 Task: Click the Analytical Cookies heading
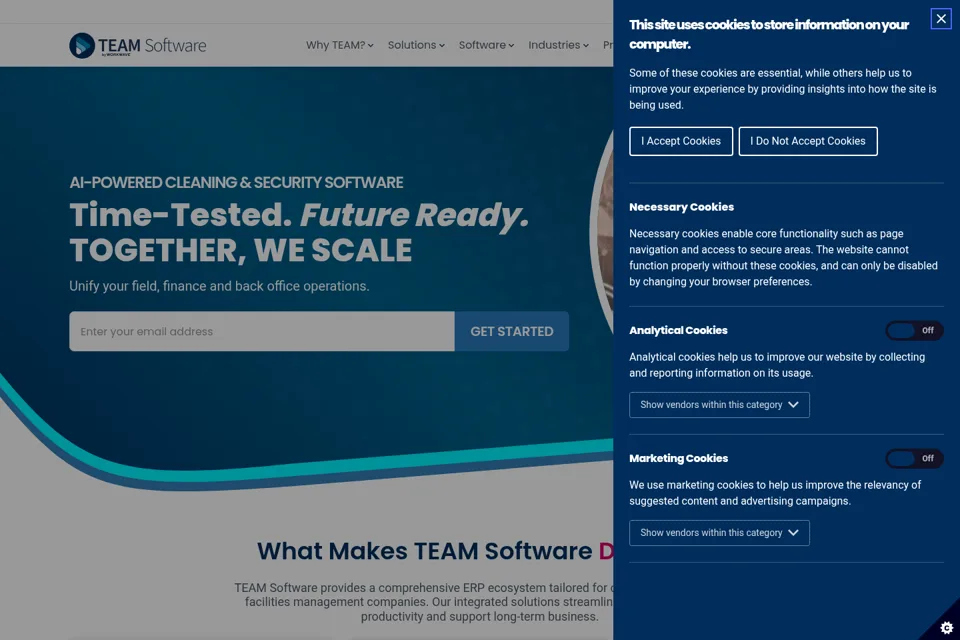pyautogui.click(x=678, y=331)
